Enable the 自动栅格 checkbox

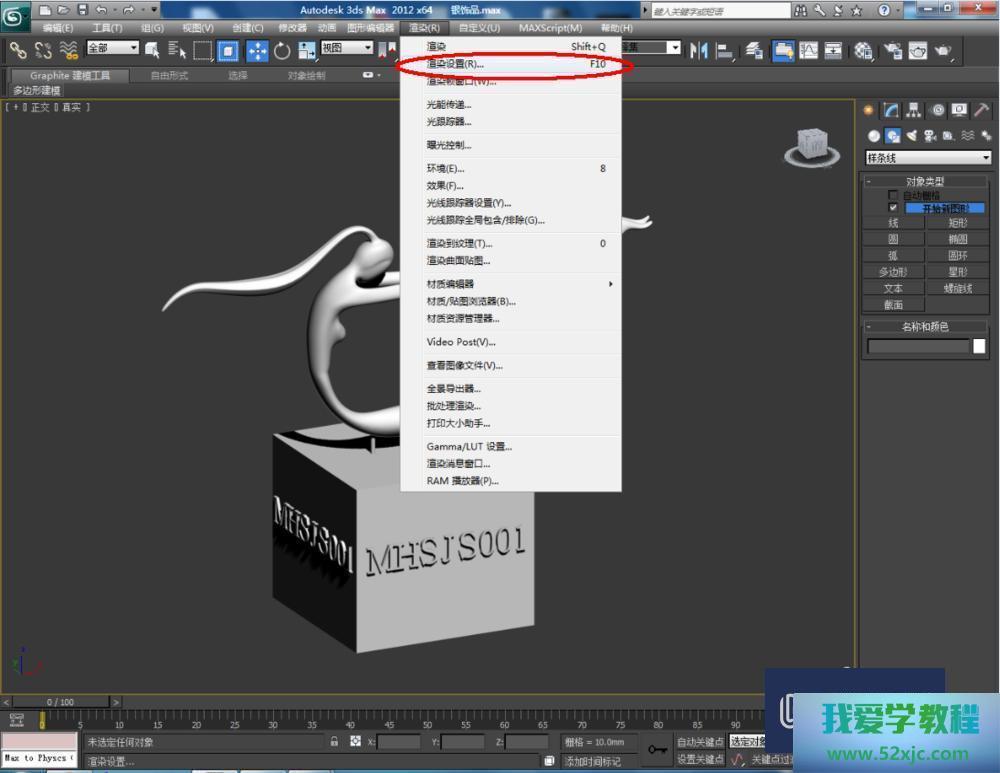tap(893, 195)
